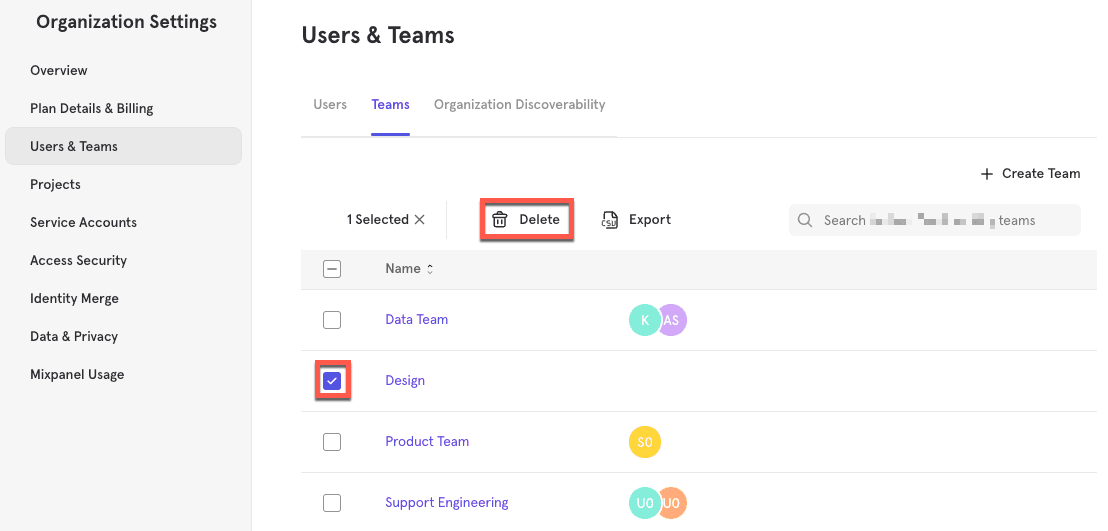Toggle the select-all header checkbox
The image size is (1108, 531).
click(x=332, y=269)
